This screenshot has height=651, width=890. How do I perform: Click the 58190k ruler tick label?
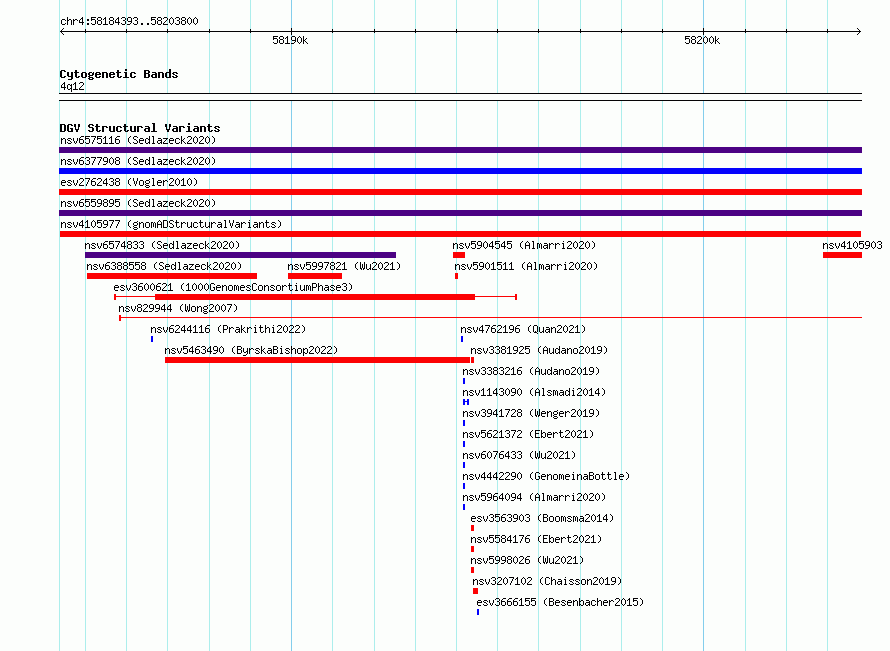coord(290,40)
